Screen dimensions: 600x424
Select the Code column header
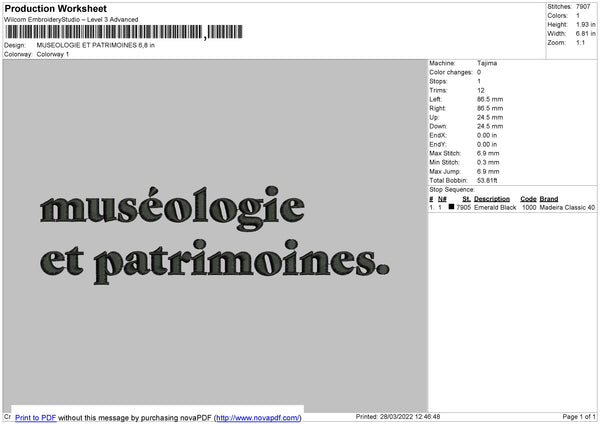pyautogui.click(x=528, y=199)
